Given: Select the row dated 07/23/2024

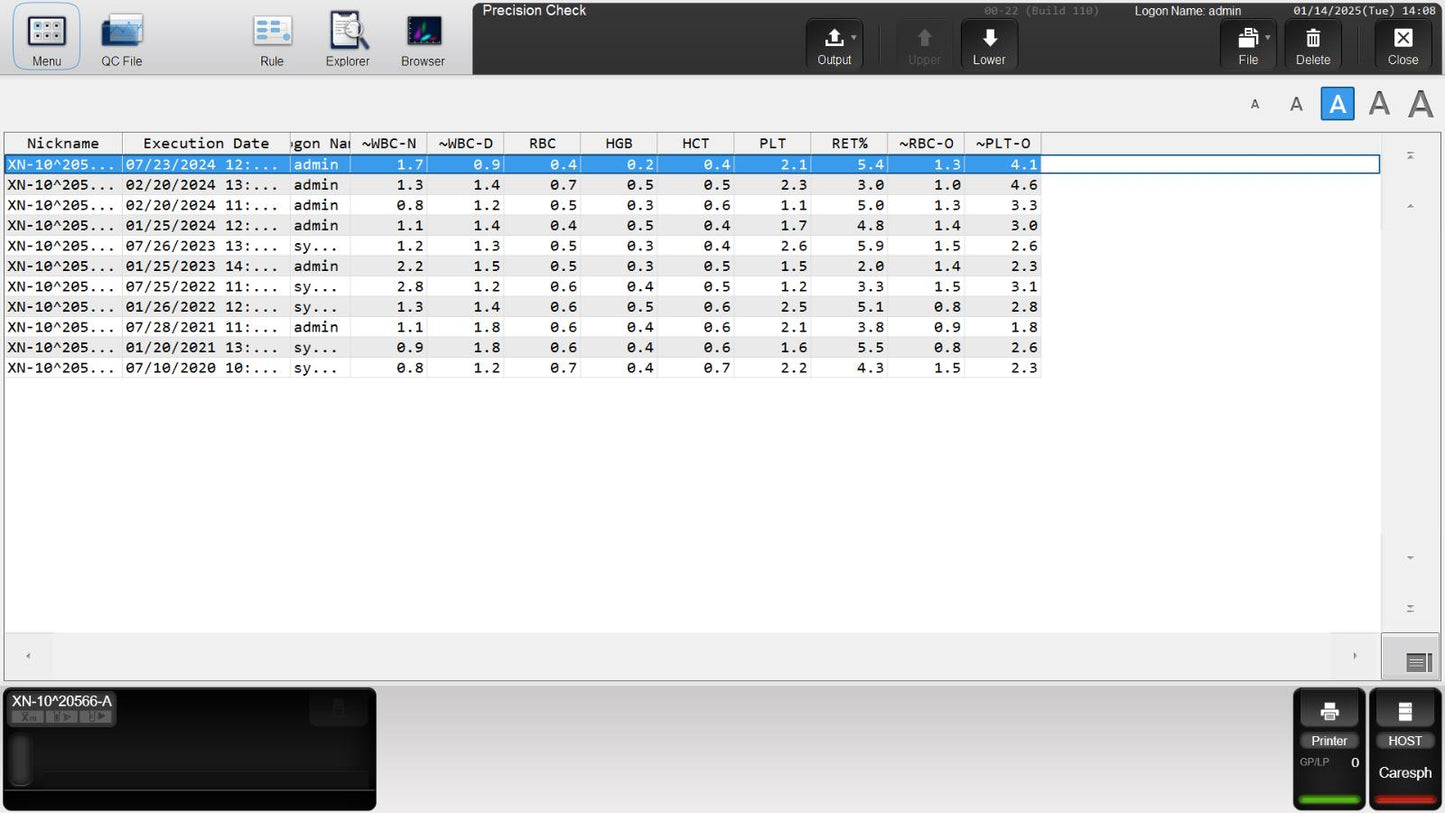Looking at the screenshot, I should (692, 165).
